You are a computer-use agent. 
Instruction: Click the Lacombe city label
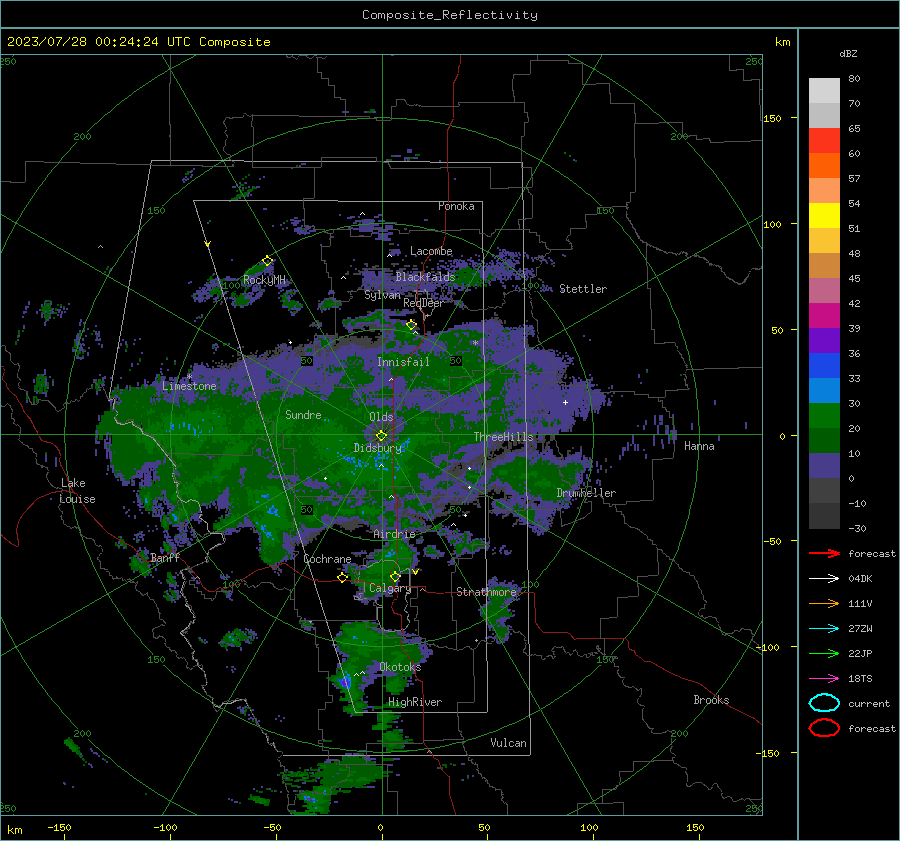[431, 251]
